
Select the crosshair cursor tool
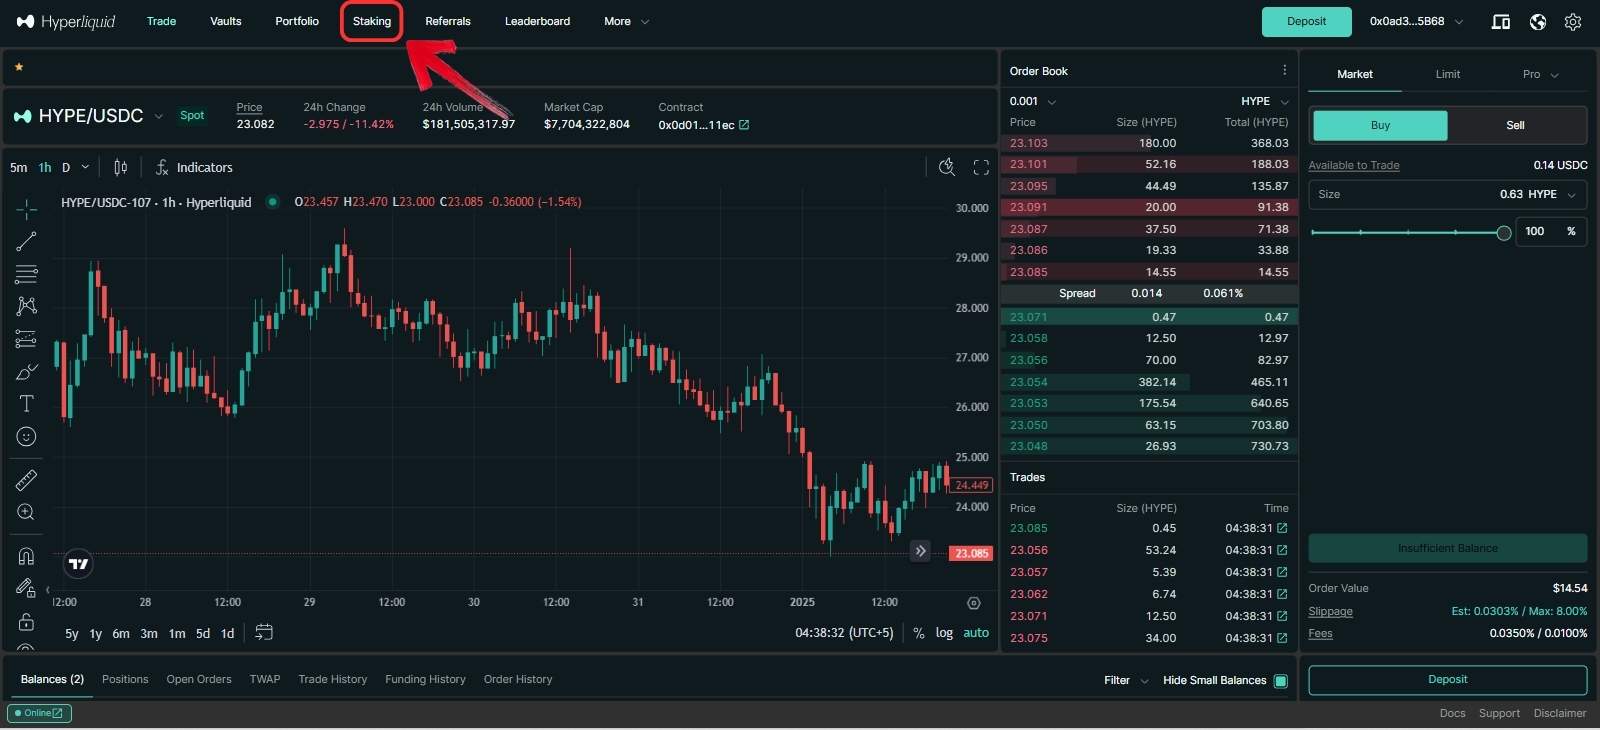27,208
